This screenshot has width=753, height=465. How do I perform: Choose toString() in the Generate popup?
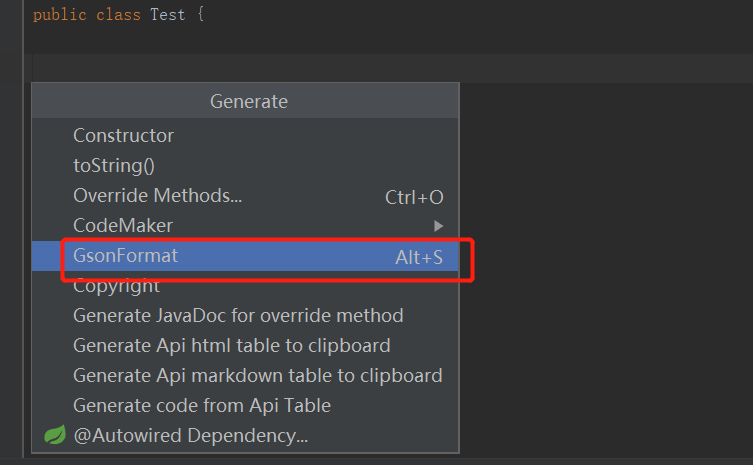pos(113,165)
